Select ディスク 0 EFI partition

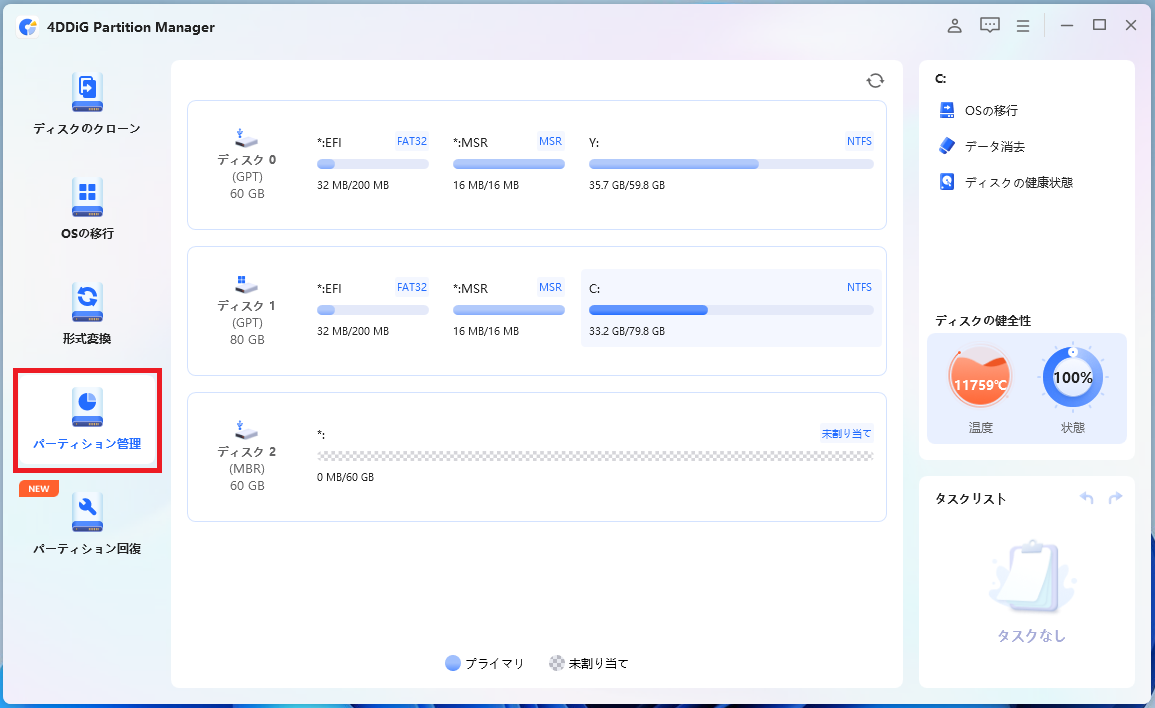point(373,163)
